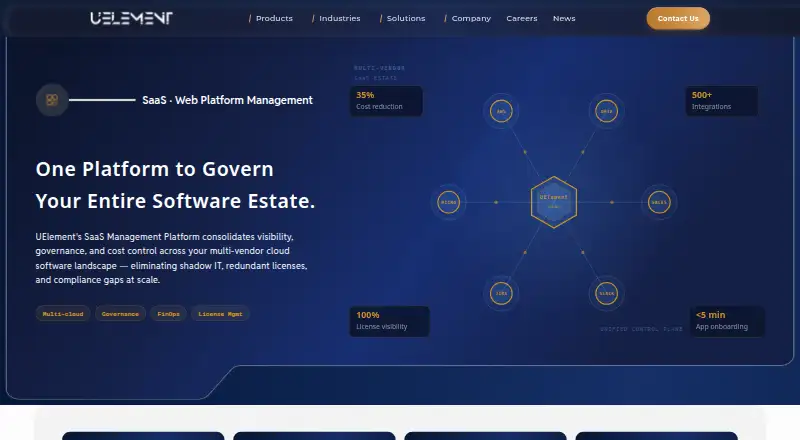This screenshot has height=440, width=800.
Task: Click the SLACK node in the diagram
Action: point(606,294)
